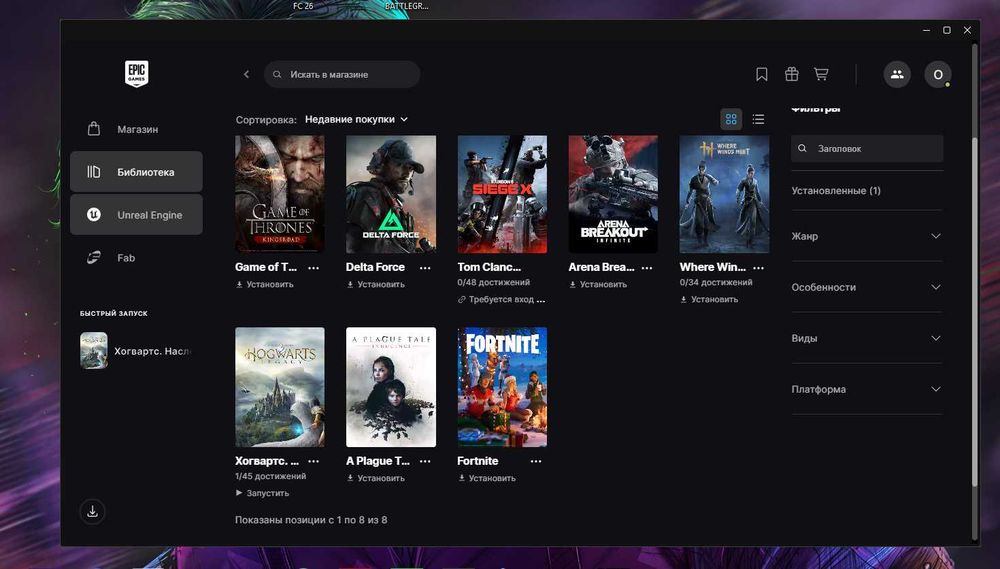This screenshot has height=569, width=1000.
Task: Focus the store search field
Action: [x=342, y=75]
